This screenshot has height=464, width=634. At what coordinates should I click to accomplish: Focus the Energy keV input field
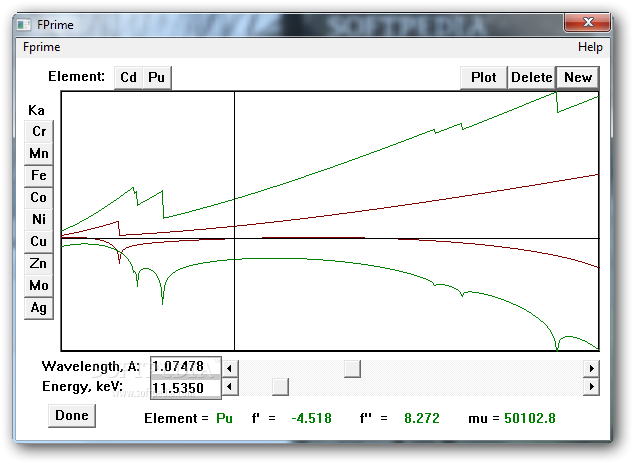tap(186, 388)
